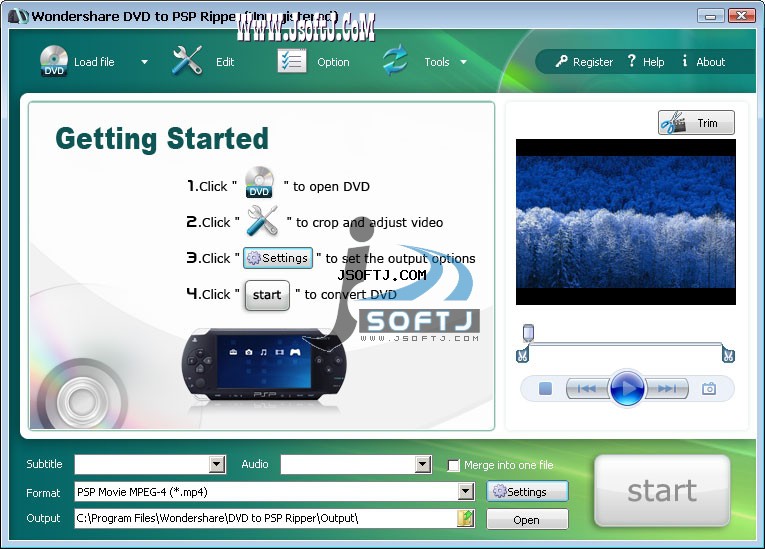Stop video playback

[545, 388]
